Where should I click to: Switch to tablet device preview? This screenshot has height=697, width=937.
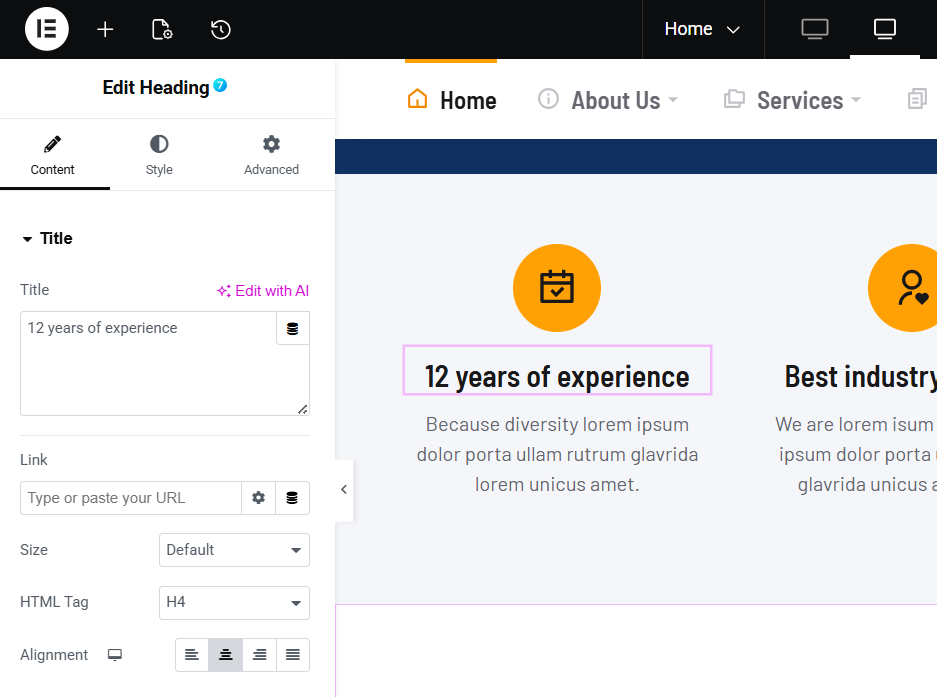885,29
